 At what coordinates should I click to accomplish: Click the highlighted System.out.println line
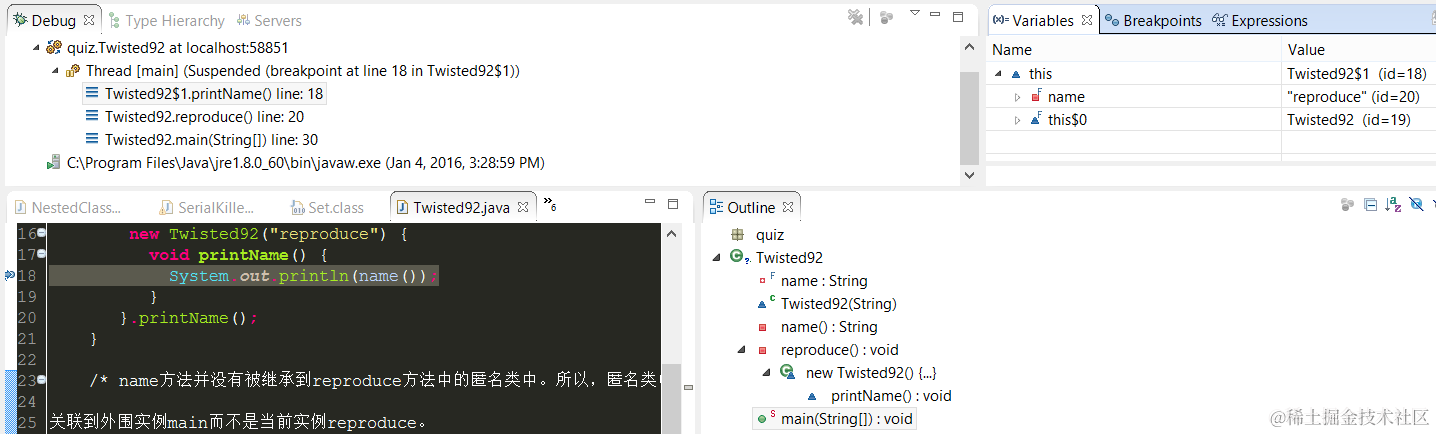pyautogui.click(x=244, y=276)
